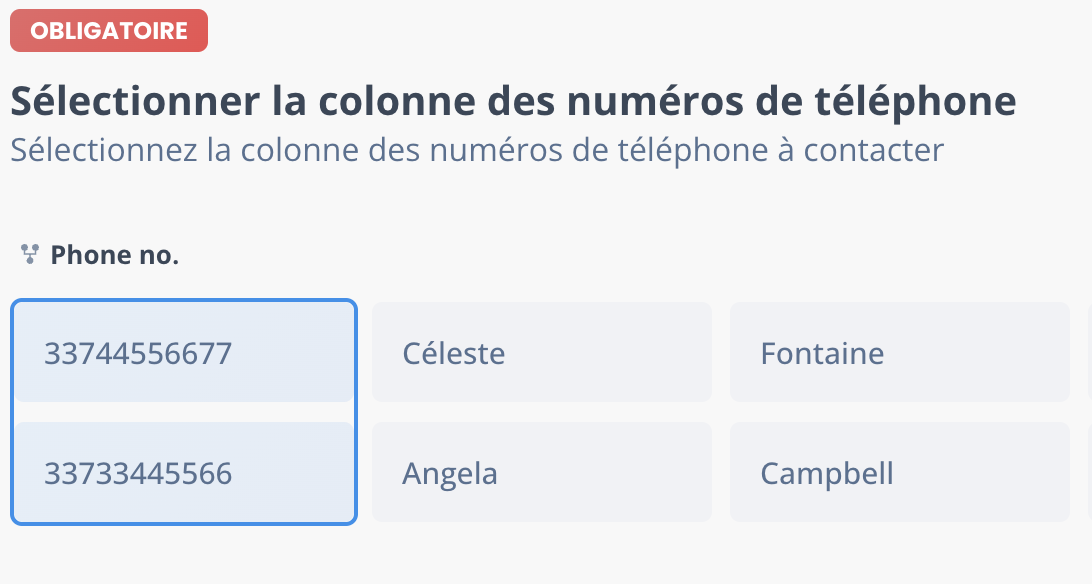Select the cell with number 33744556677
The image size is (1092, 584).
184,352
